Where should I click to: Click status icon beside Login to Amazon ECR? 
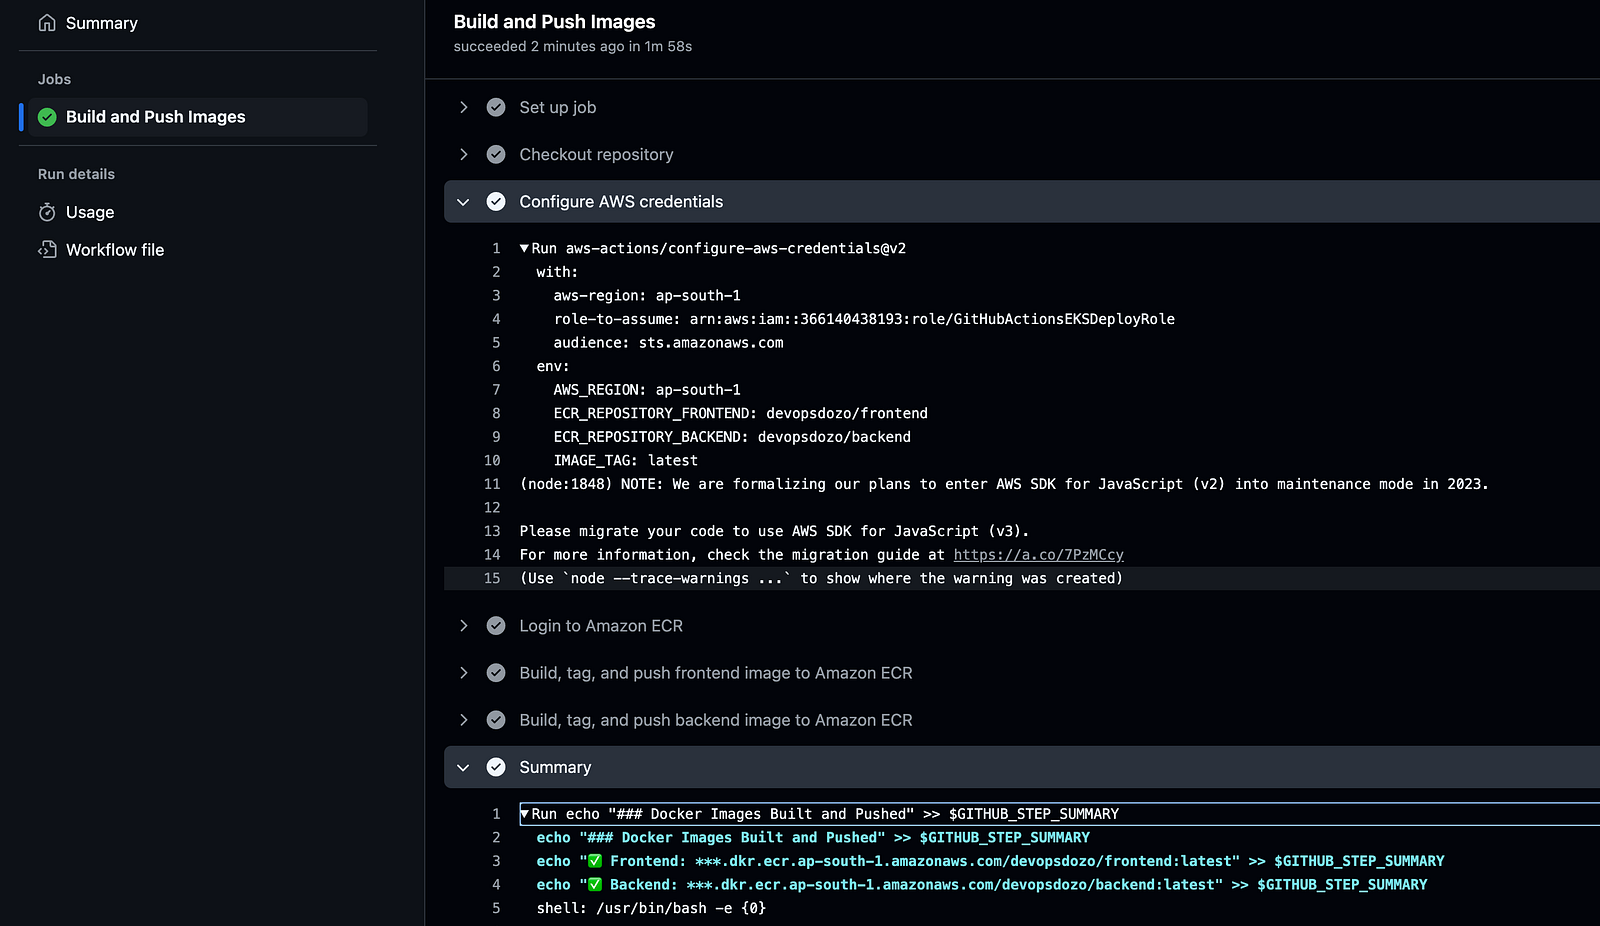pos(496,626)
